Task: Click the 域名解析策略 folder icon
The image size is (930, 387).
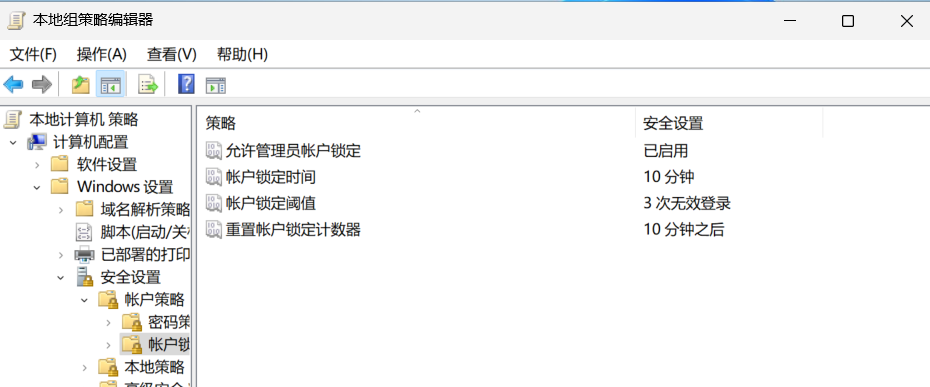Action: (85, 209)
